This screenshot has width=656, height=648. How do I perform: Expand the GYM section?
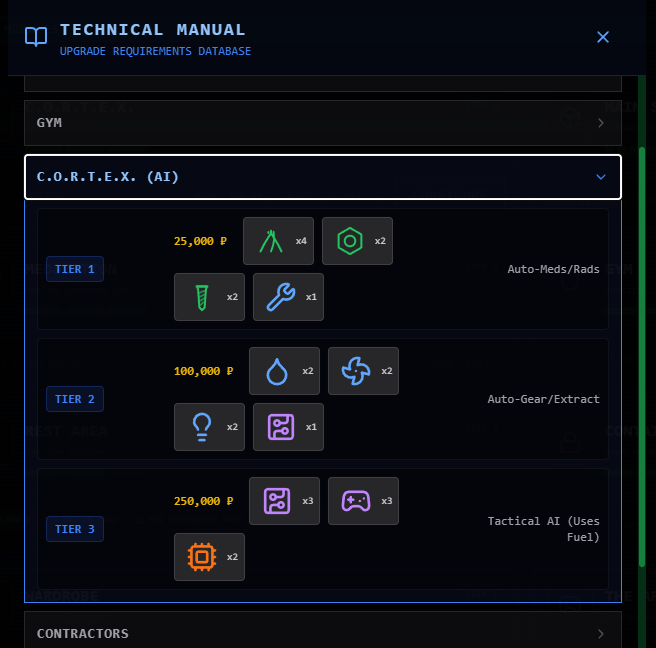pos(322,123)
